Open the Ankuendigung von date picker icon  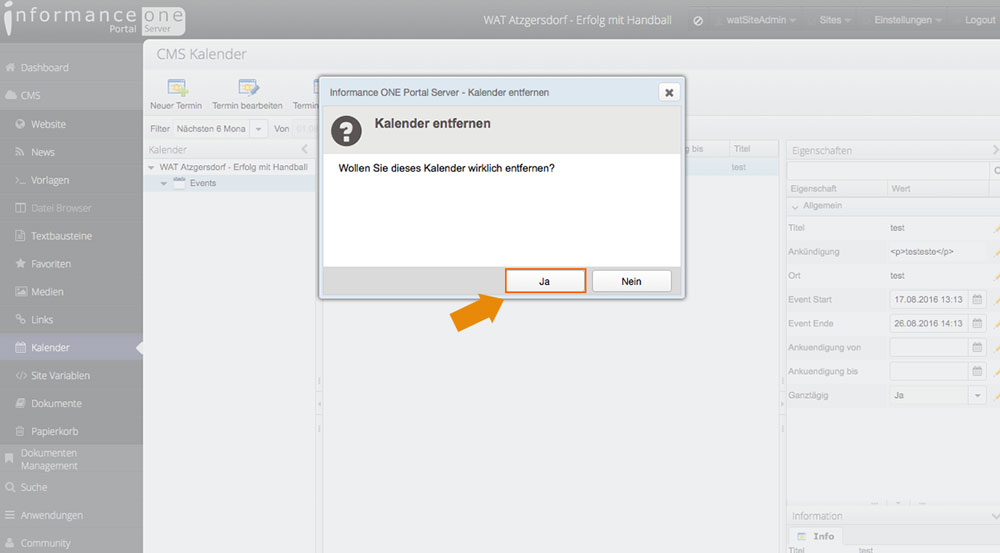pos(977,348)
